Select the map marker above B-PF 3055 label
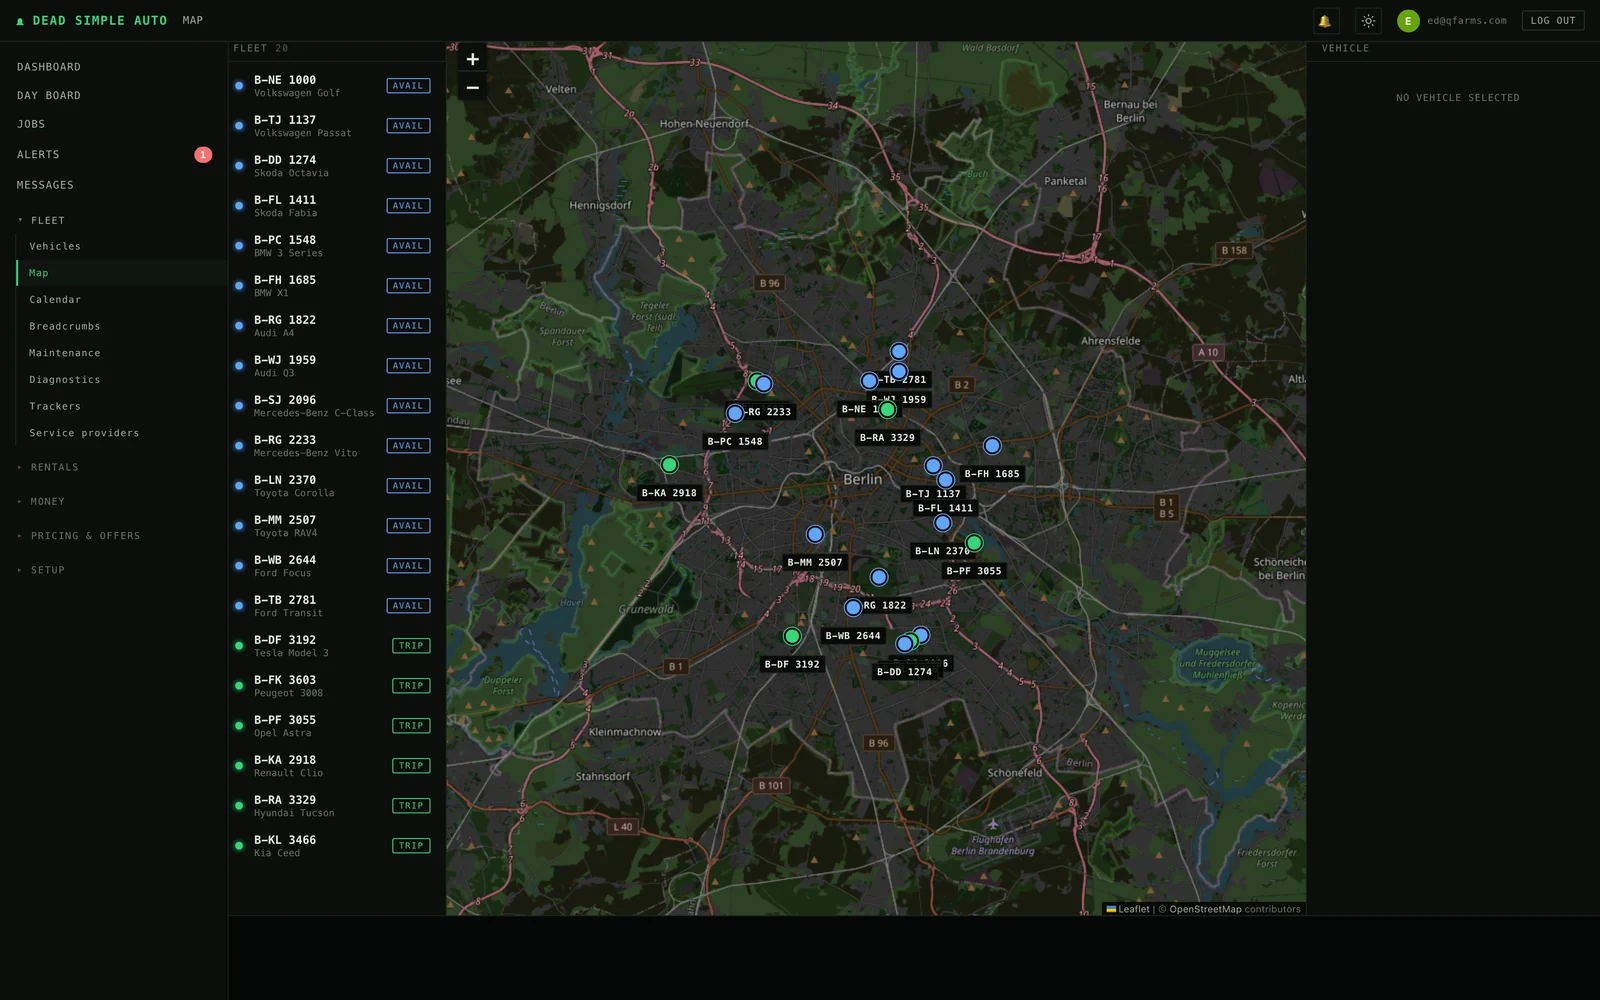This screenshot has width=1600, height=1000. coord(974,543)
